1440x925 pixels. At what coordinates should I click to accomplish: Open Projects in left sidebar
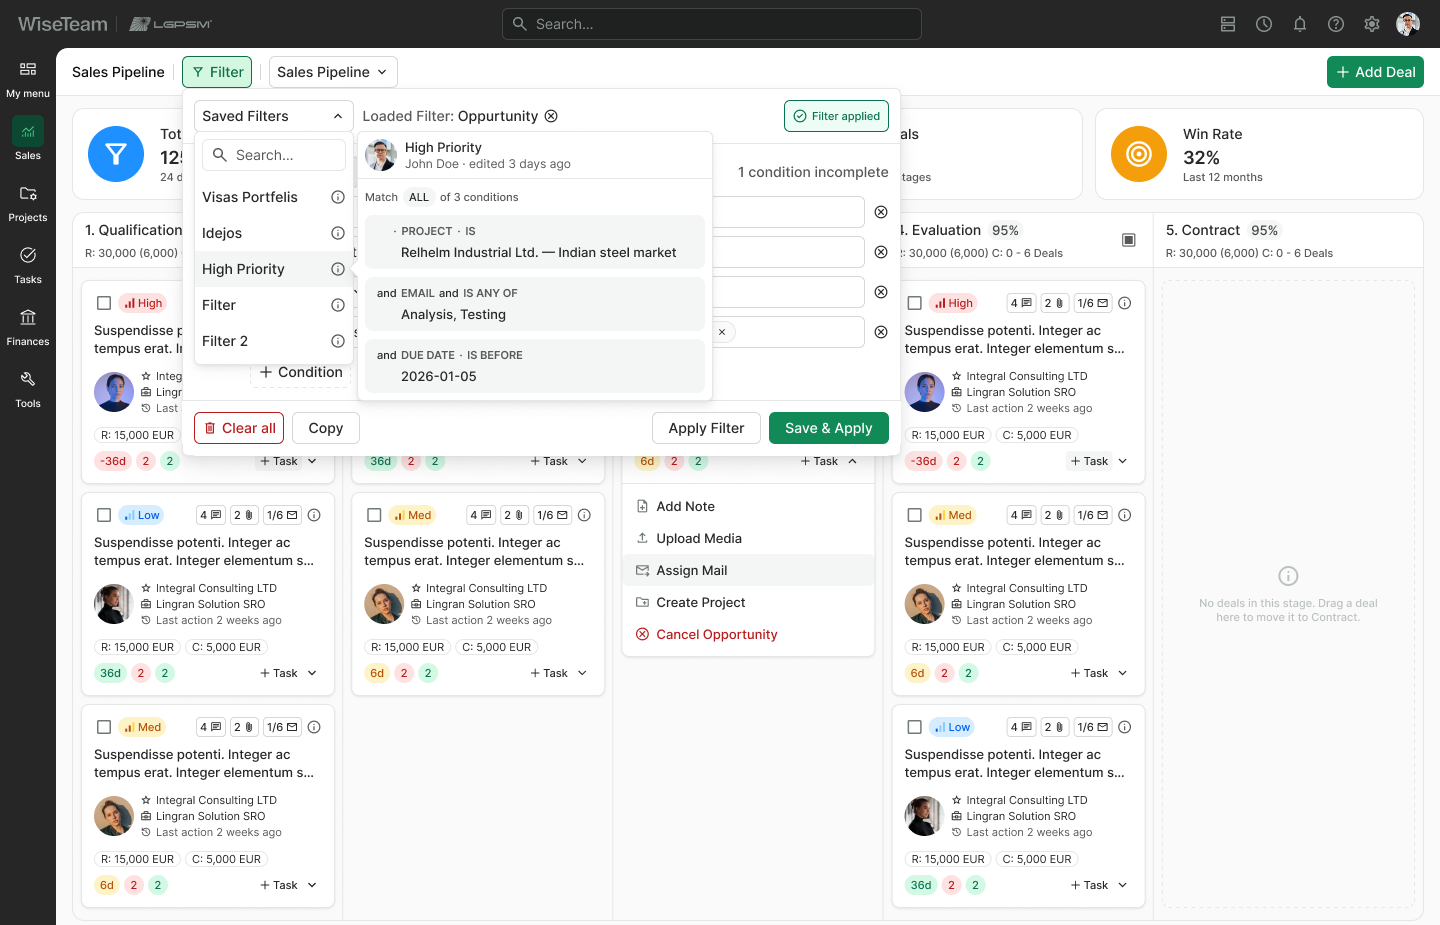click(x=28, y=204)
